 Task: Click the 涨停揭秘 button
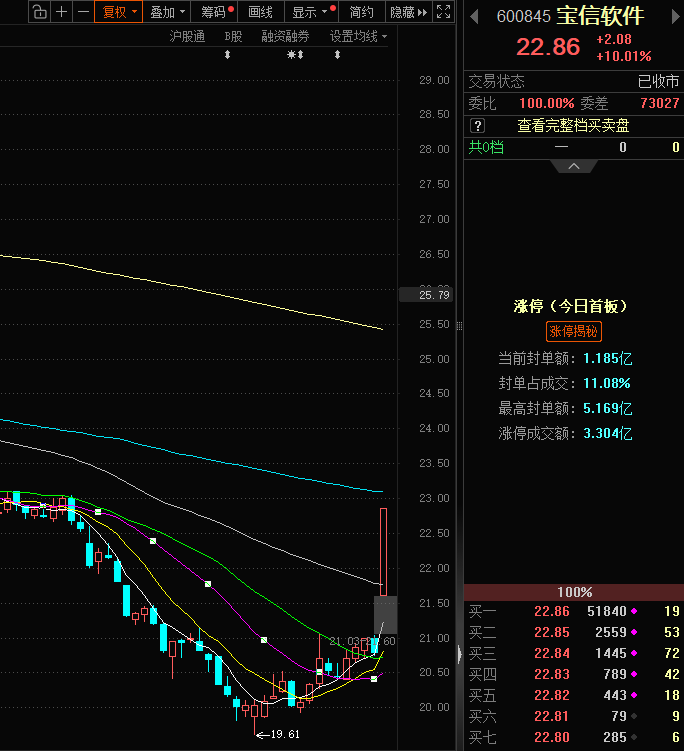(x=574, y=332)
